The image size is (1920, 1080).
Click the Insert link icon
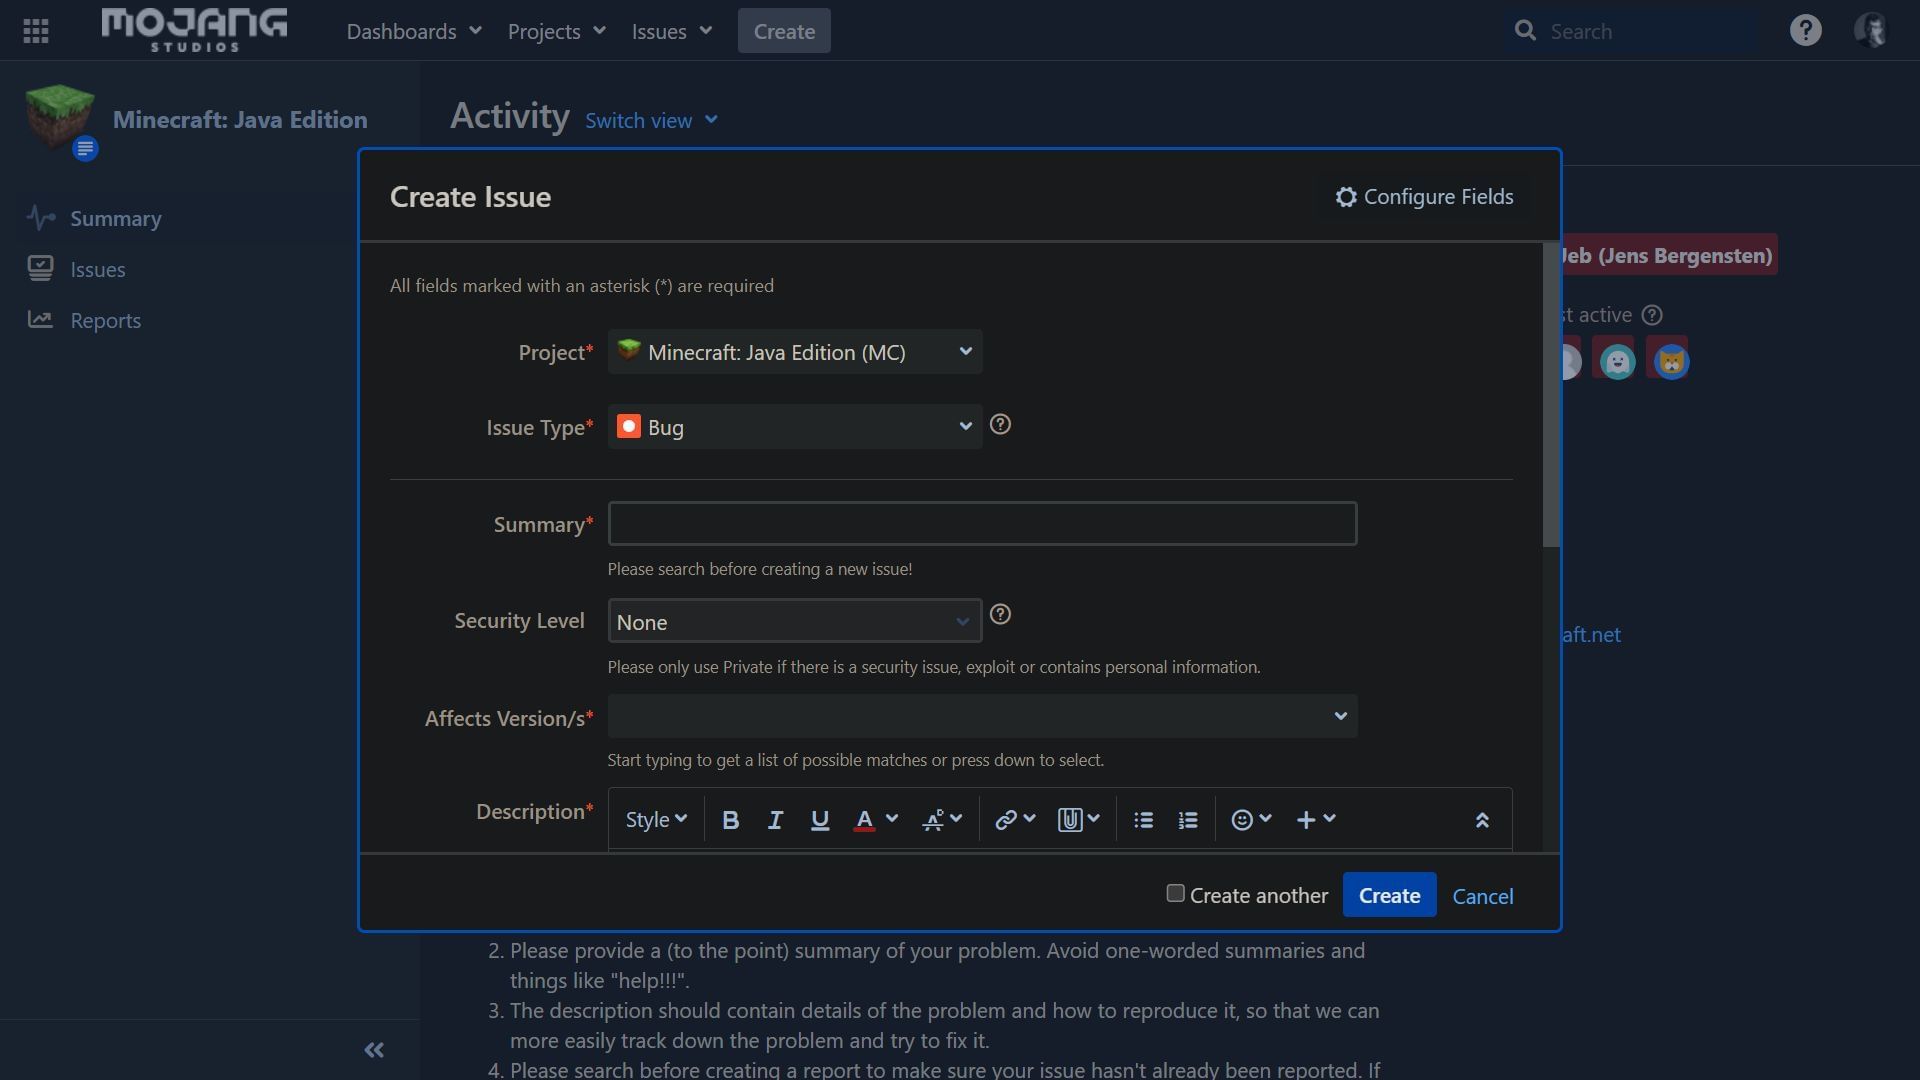coord(1007,819)
